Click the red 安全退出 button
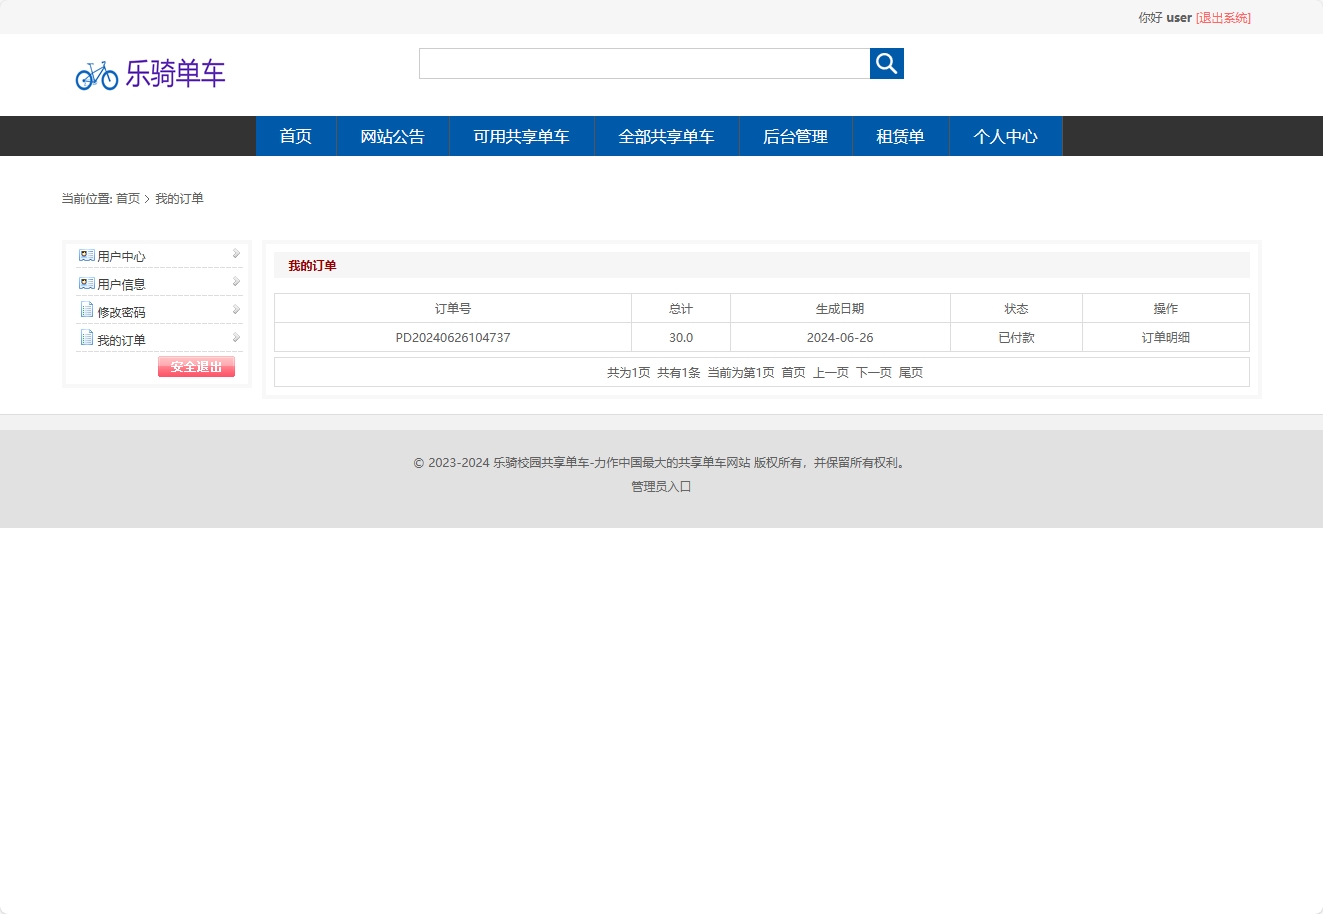The image size is (1323, 914). coord(196,366)
